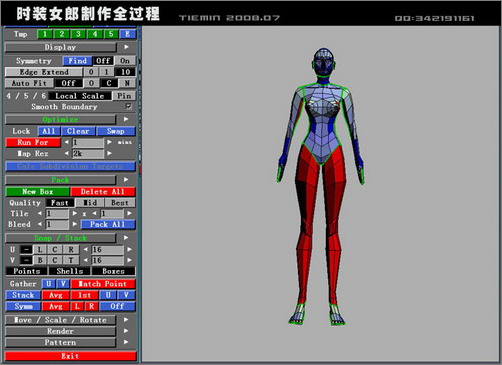Set Quality to Fast
The image size is (502, 365).
[x=60, y=203]
